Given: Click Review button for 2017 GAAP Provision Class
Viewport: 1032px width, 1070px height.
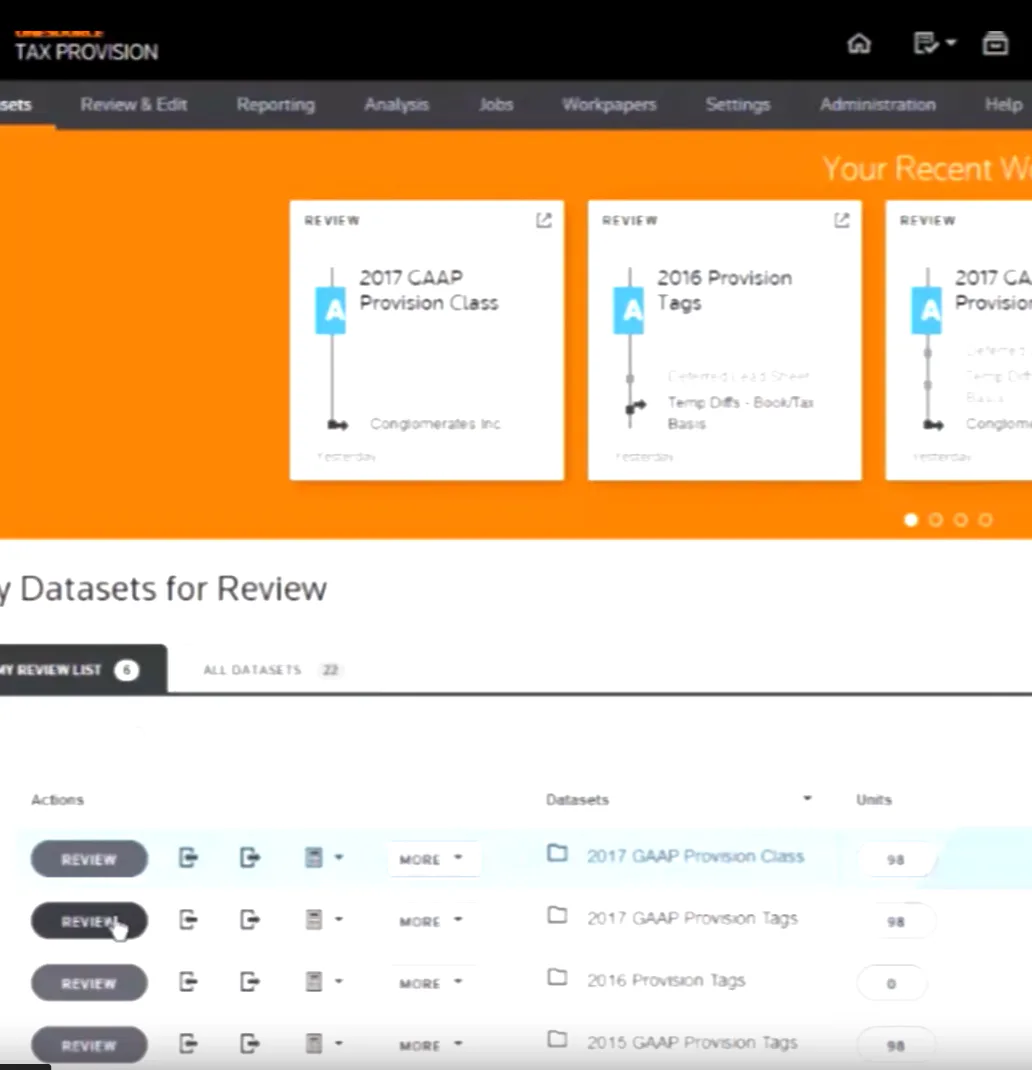Looking at the screenshot, I should 89,858.
